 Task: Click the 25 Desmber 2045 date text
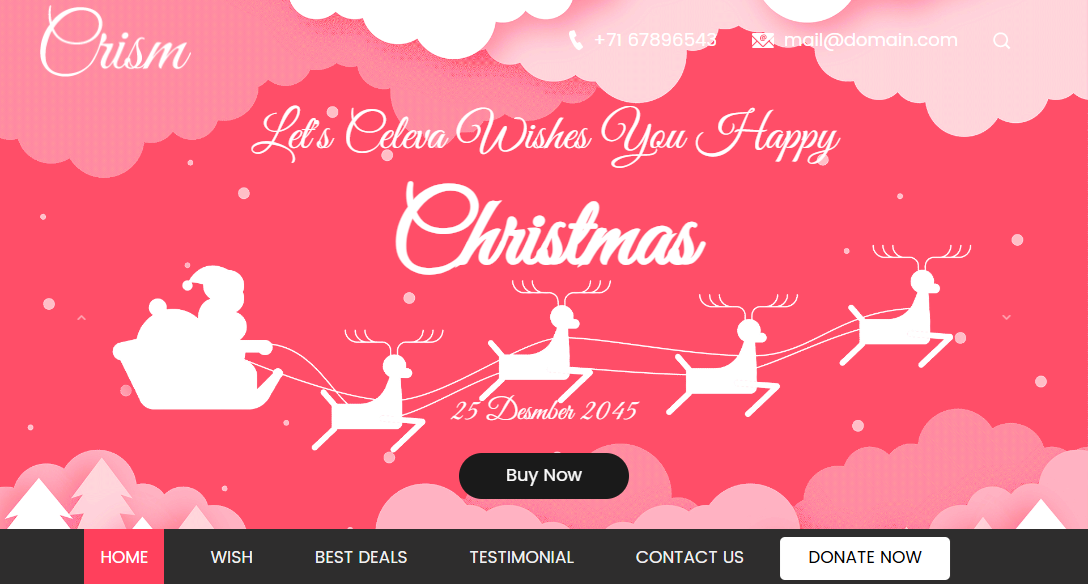pos(545,410)
